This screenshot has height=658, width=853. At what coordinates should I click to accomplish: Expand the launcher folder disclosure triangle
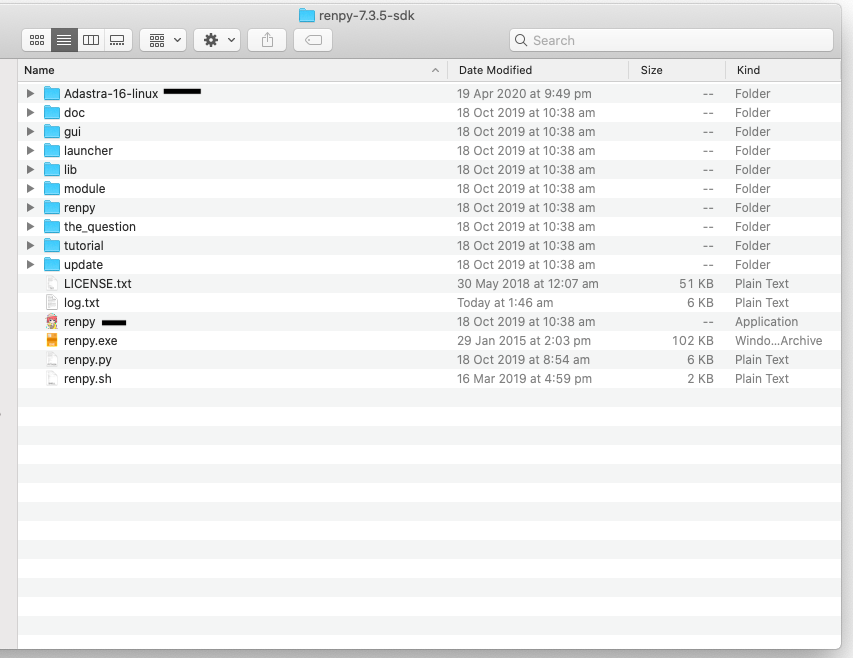[x=30, y=150]
